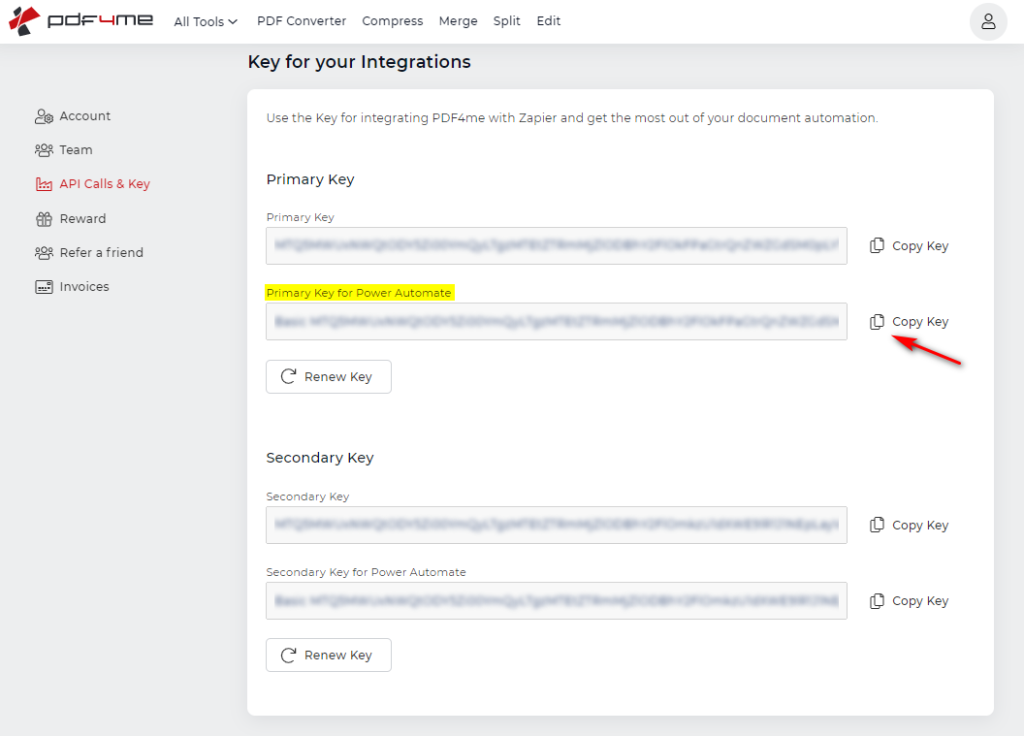Click refresh icon in Secondary Renew Key button
Viewport: 1024px width, 736px height.
click(x=288, y=655)
